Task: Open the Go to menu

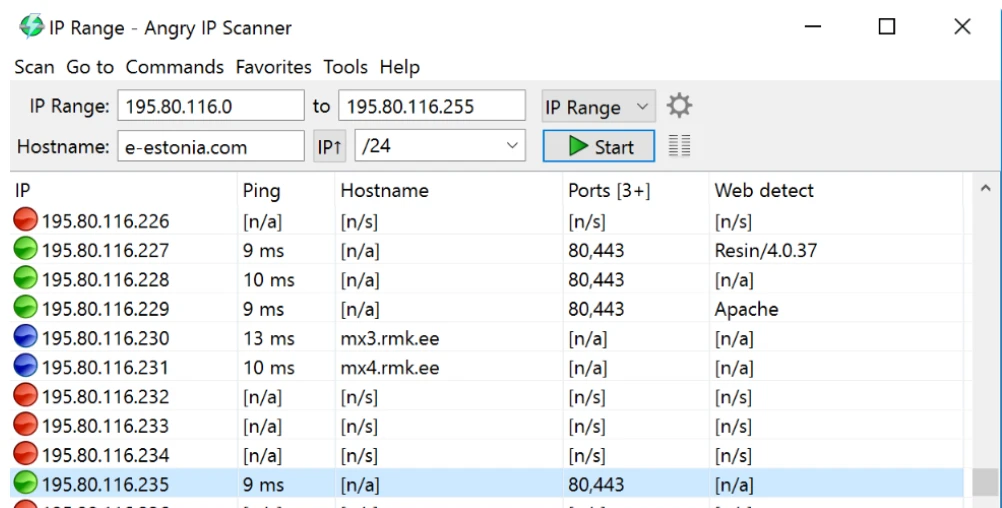Action: (90, 67)
